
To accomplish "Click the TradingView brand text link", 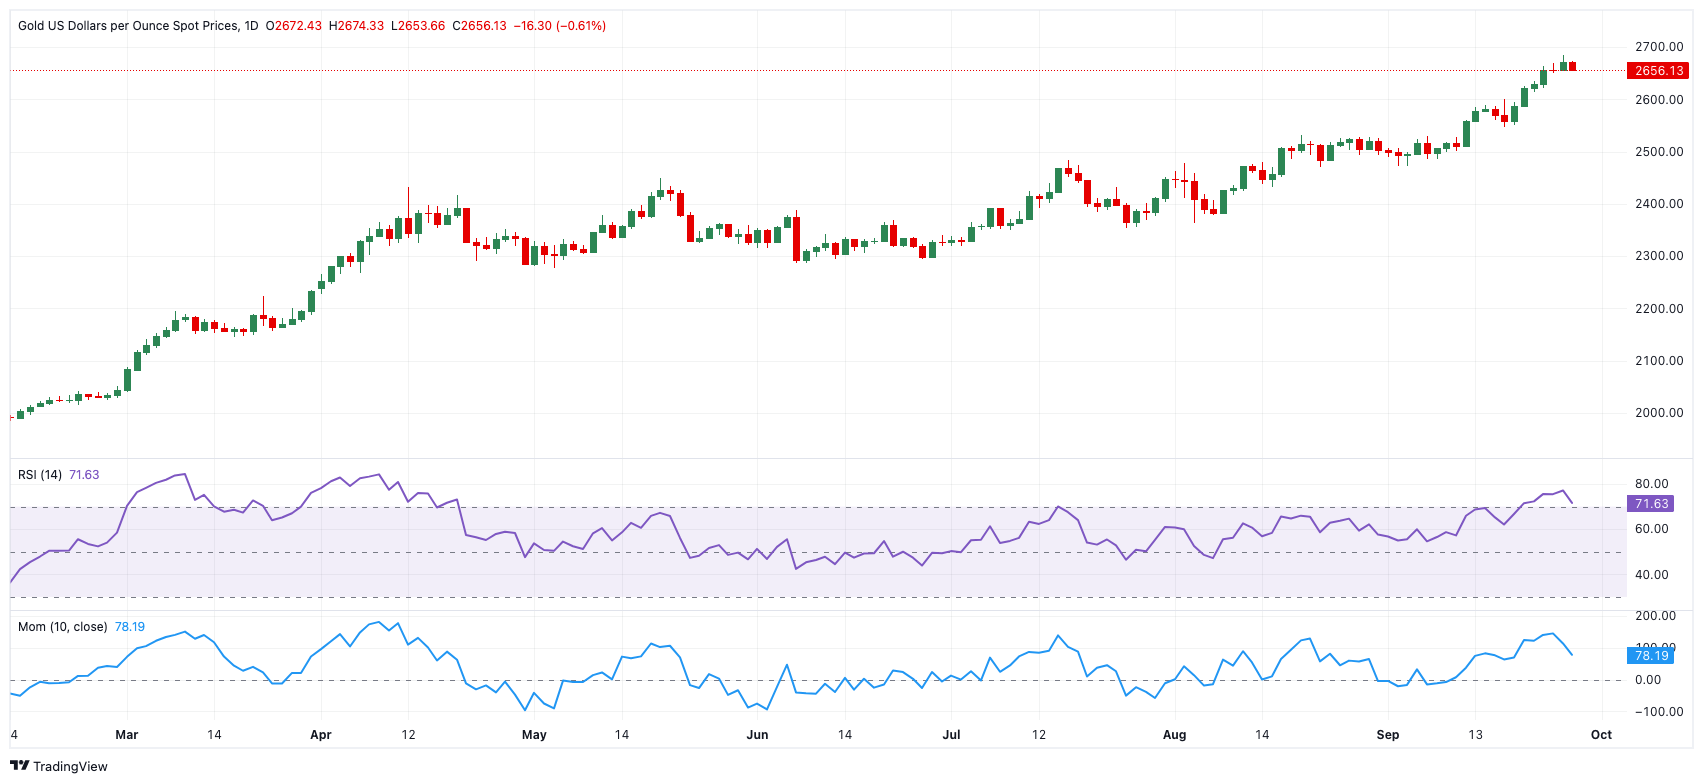I will click(70, 766).
